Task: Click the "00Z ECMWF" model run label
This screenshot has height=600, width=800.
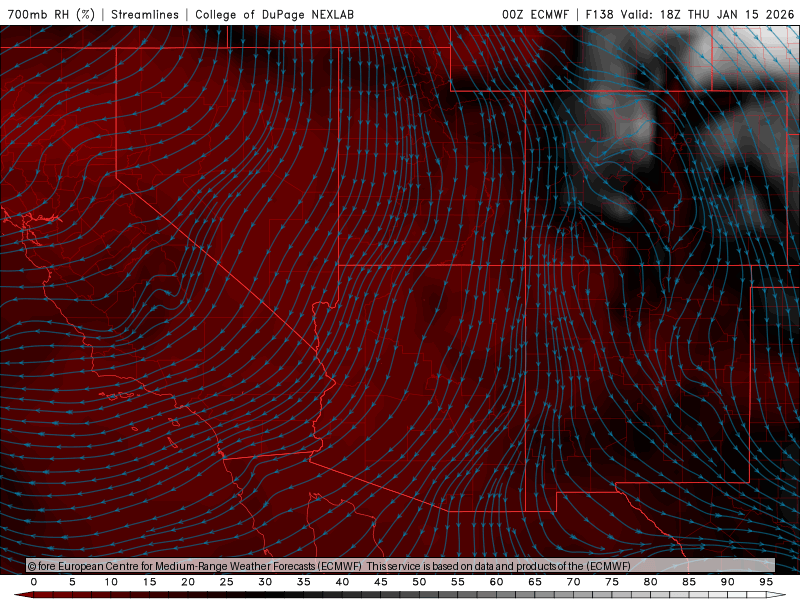Action: (535, 14)
